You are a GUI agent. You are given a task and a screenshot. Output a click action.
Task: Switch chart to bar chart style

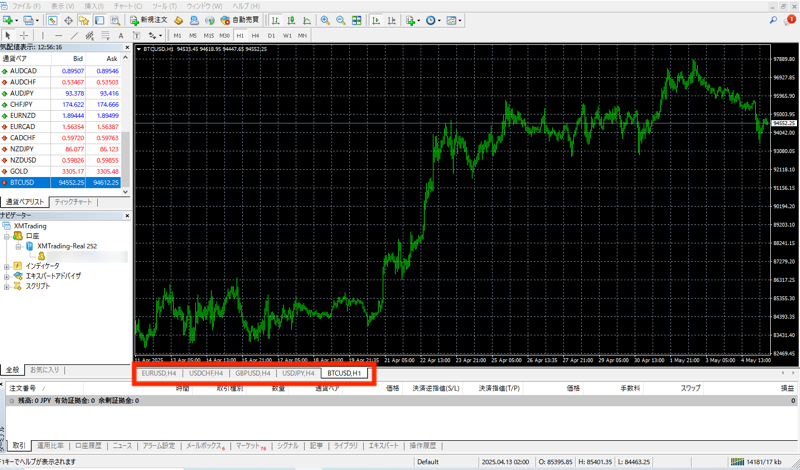click(276, 20)
